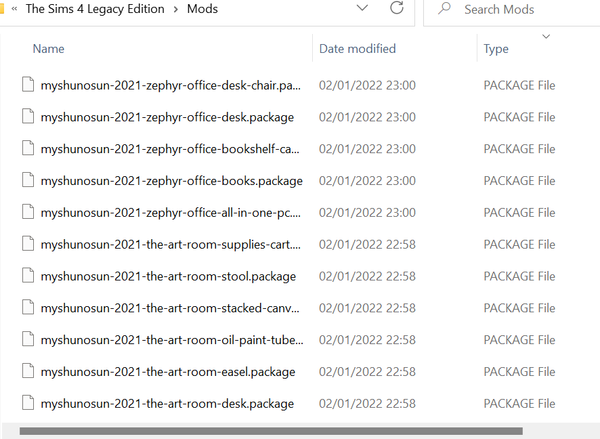Sort files by Name column
Screen dimensions: 600x439
coord(49,49)
